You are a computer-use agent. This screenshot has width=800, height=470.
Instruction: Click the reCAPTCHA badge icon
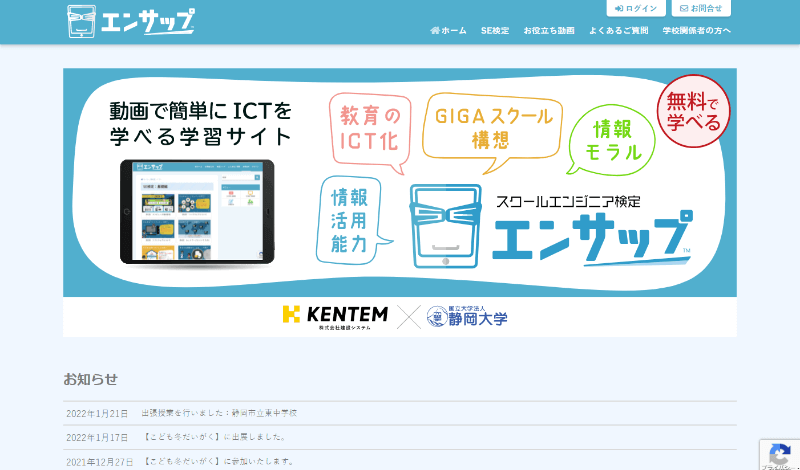point(780,454)
